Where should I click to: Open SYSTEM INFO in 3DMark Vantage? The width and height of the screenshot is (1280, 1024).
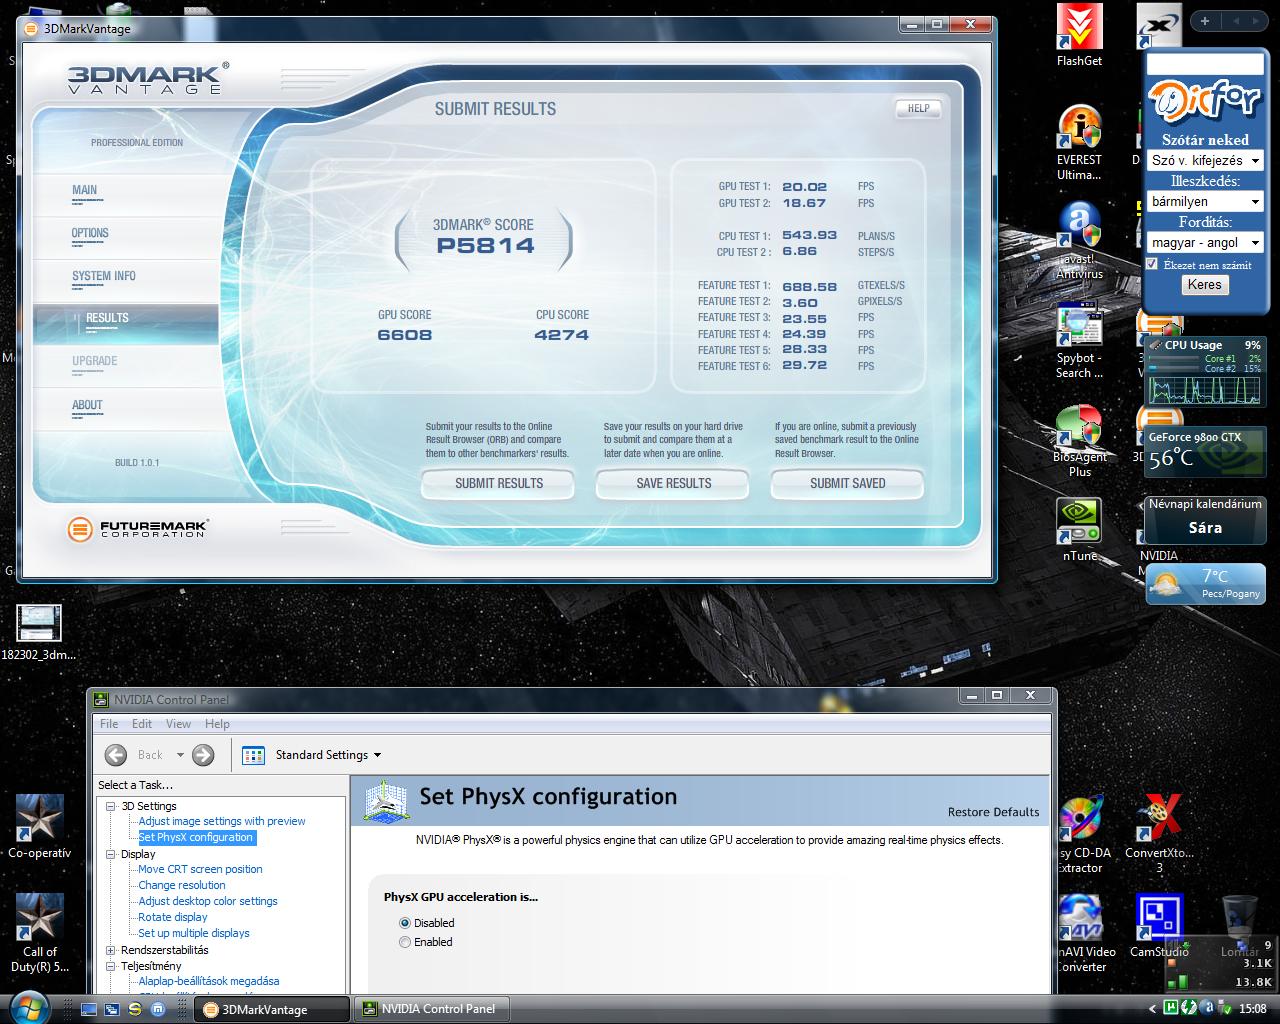click(x=104, y=276)
